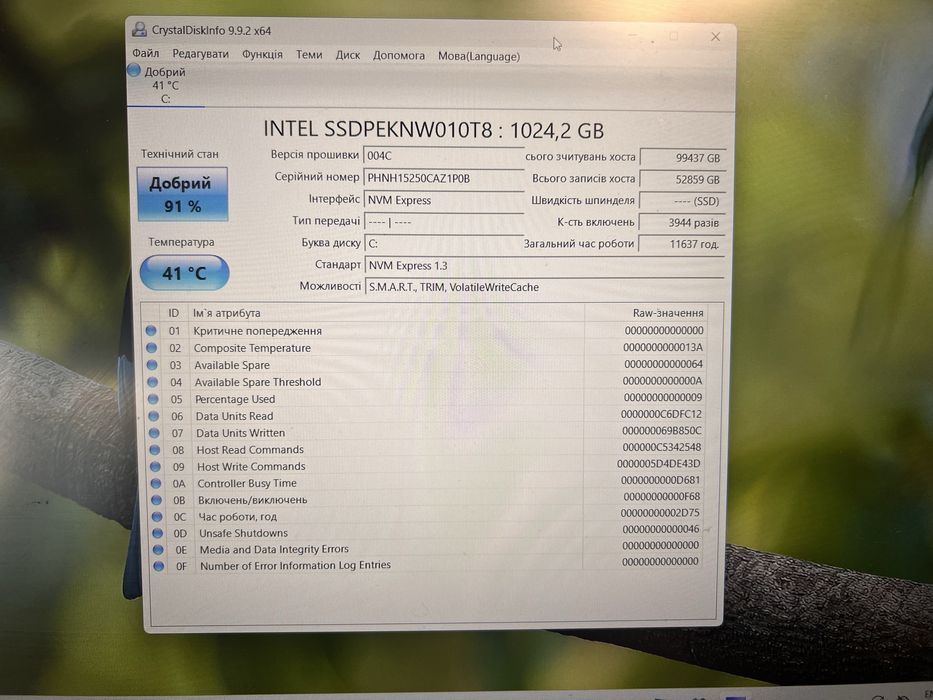Click the status orb beside Включень/виключень
This screenshot has height=700, width=933.
click(156, 500)
